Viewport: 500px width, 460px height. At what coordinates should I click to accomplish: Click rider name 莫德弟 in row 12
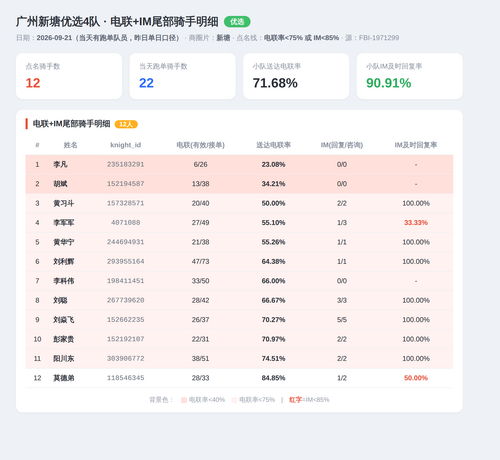click(64, 378)
